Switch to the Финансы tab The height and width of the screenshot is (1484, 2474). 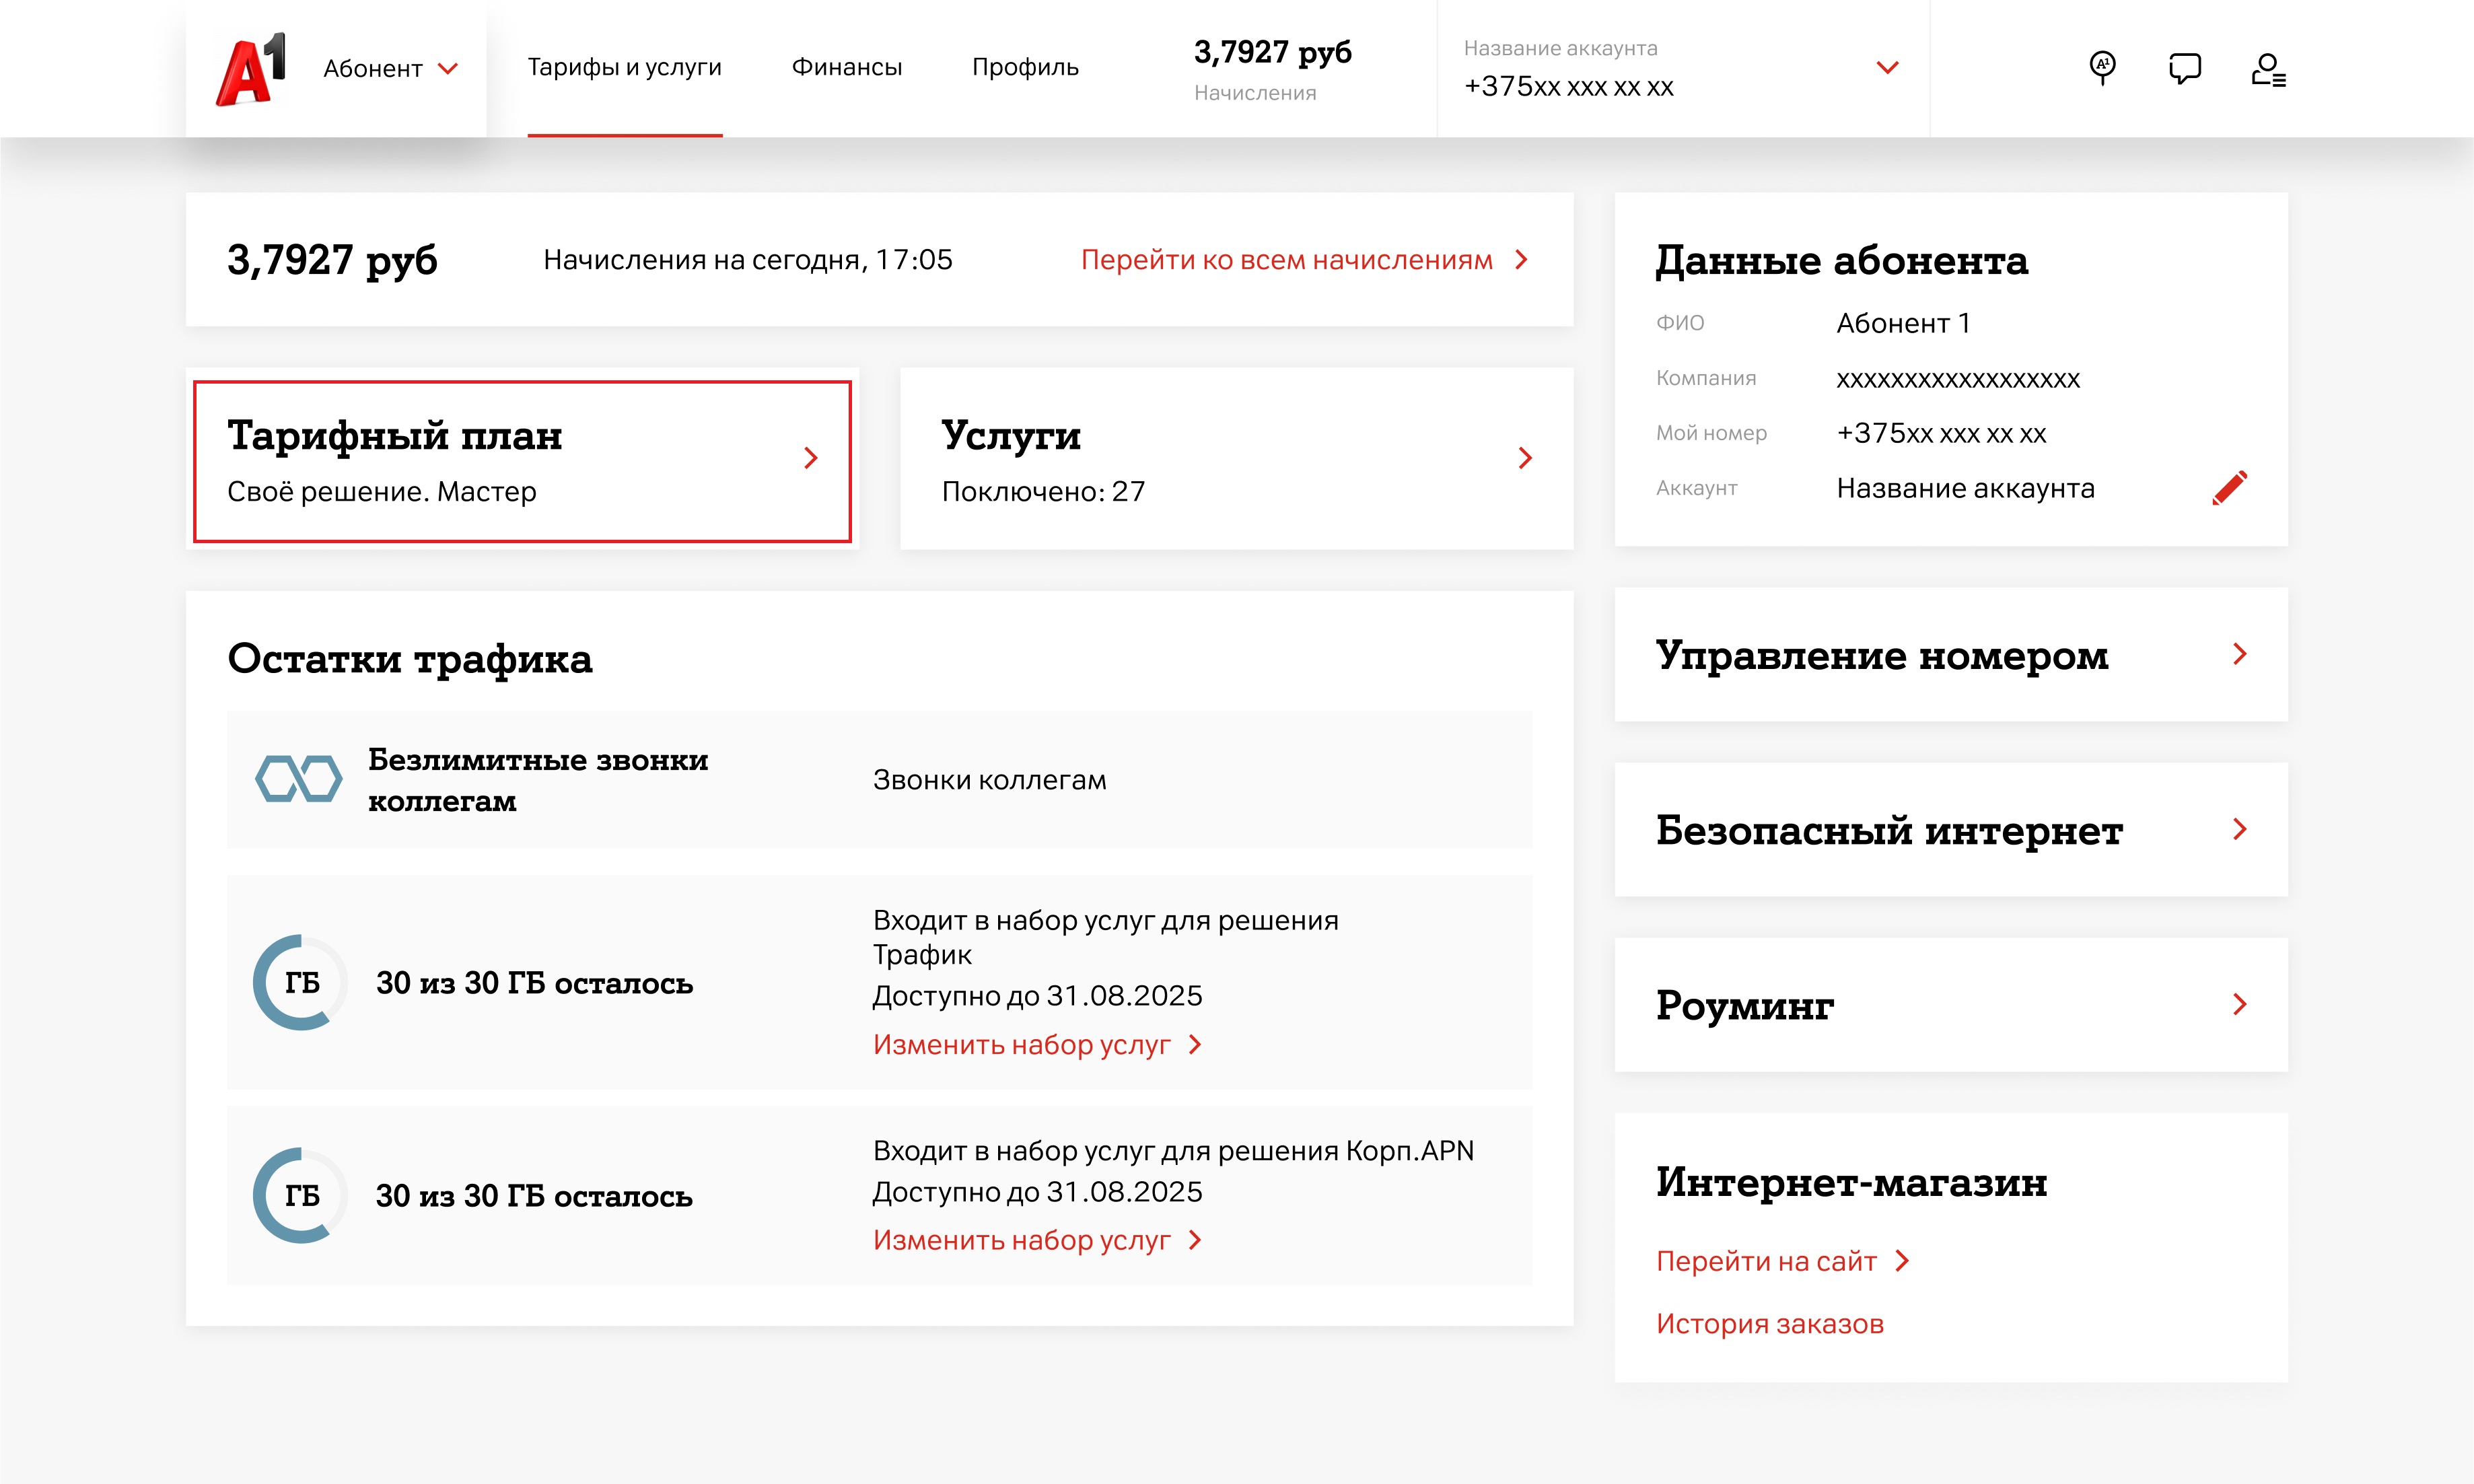click(846, 67)
